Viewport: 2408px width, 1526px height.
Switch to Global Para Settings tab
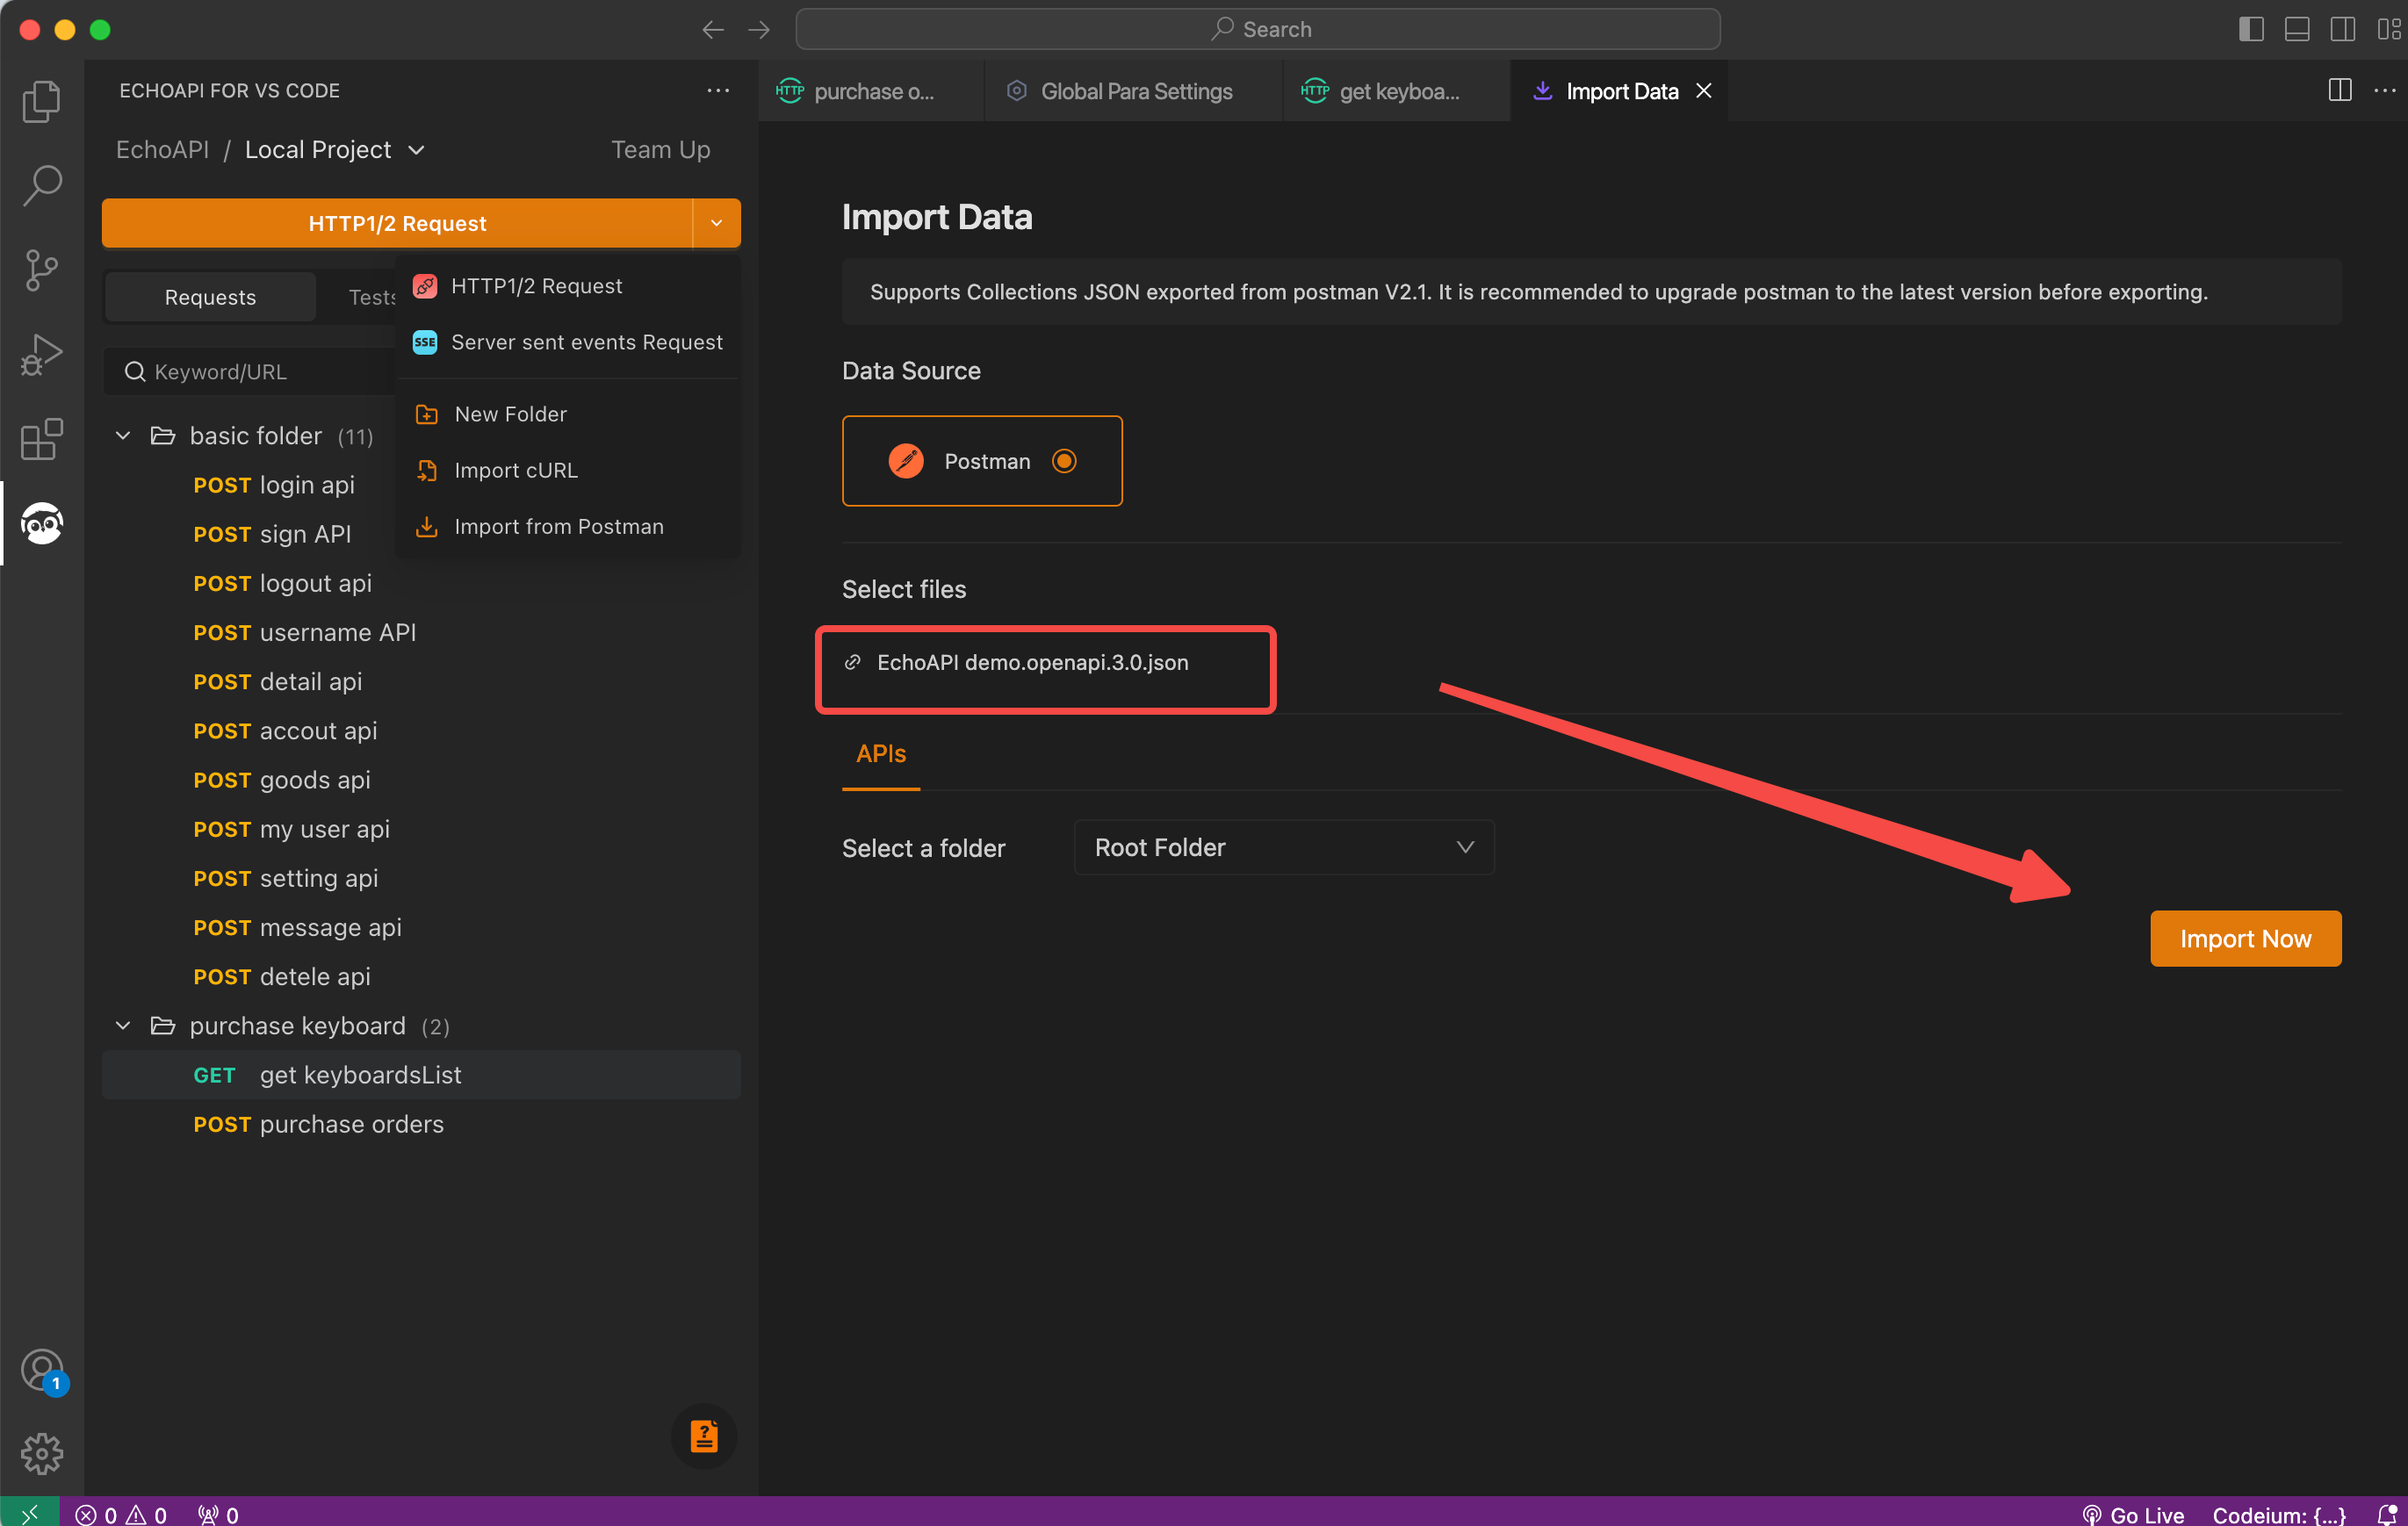click(x=1134, y=91)
